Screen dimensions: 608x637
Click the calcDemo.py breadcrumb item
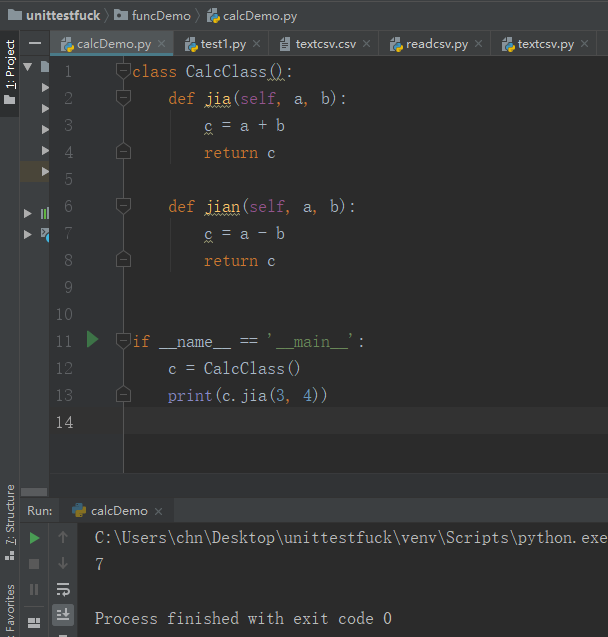(252, 16)
